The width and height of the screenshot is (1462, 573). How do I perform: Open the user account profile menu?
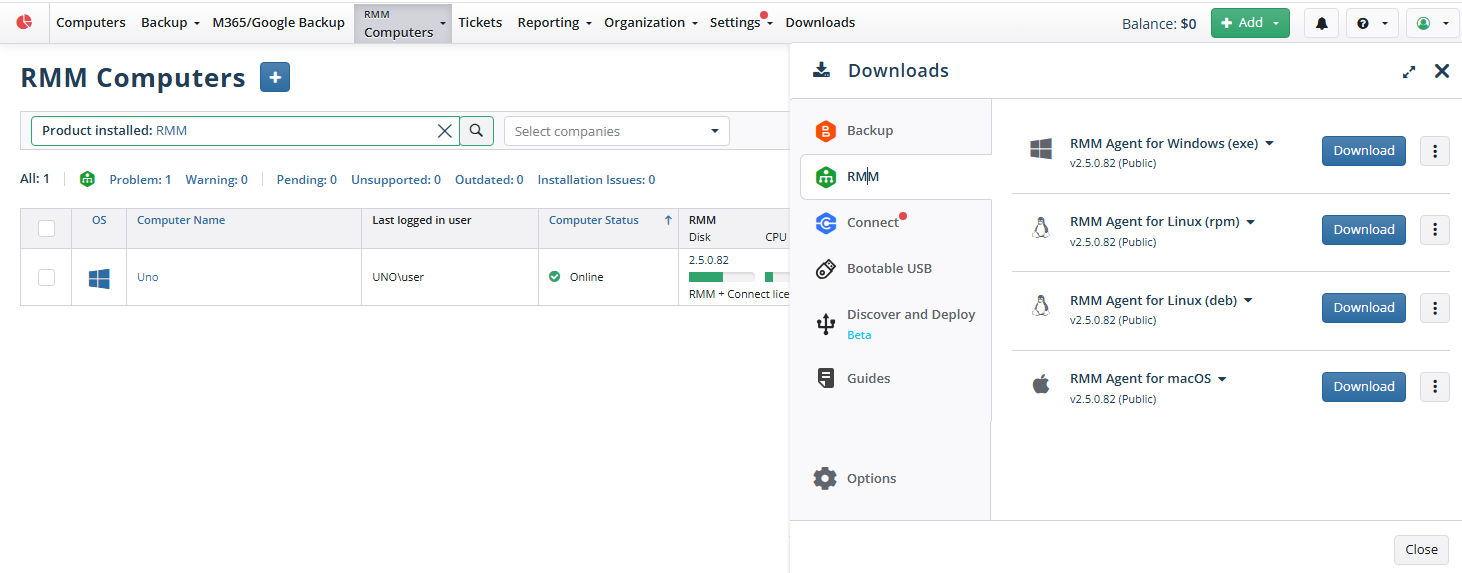pos(1433,23)
